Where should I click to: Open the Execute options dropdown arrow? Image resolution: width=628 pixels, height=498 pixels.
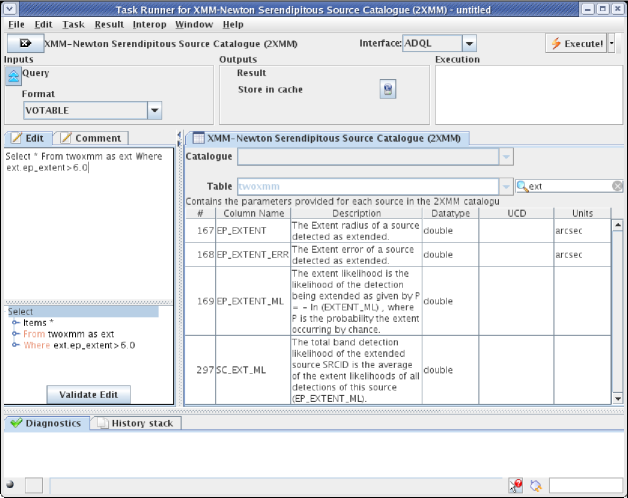[611, 43]
